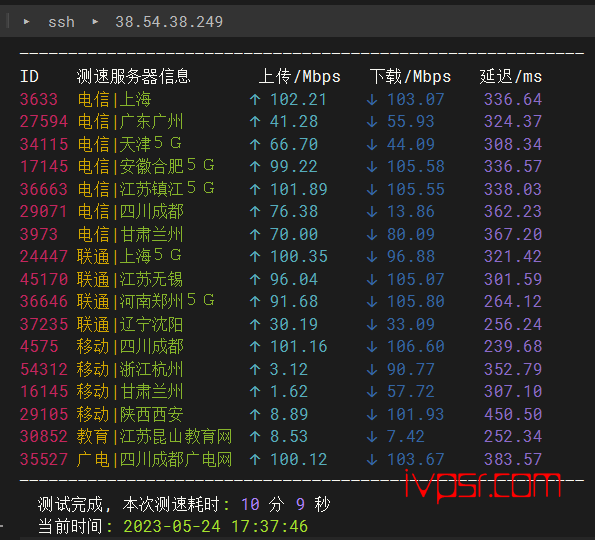Click the download arrow beside 13.86
Image resolution: width=595 pixels, height=540 pixels.
pos(372,212)
